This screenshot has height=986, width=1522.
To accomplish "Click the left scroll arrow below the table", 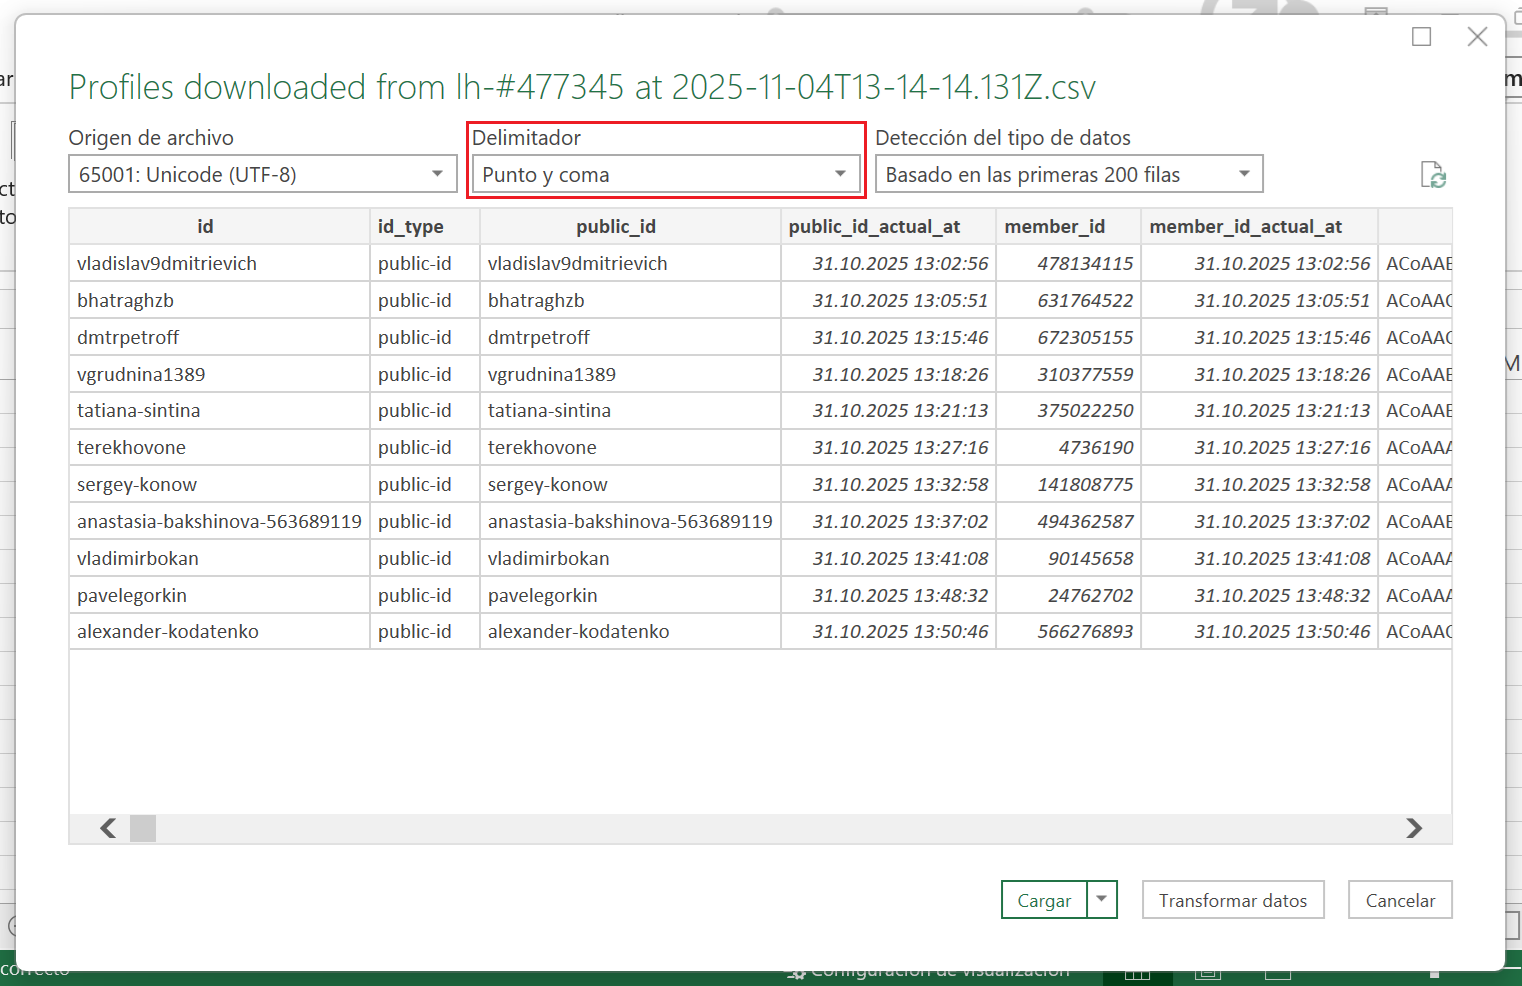I will pos(108,828).
